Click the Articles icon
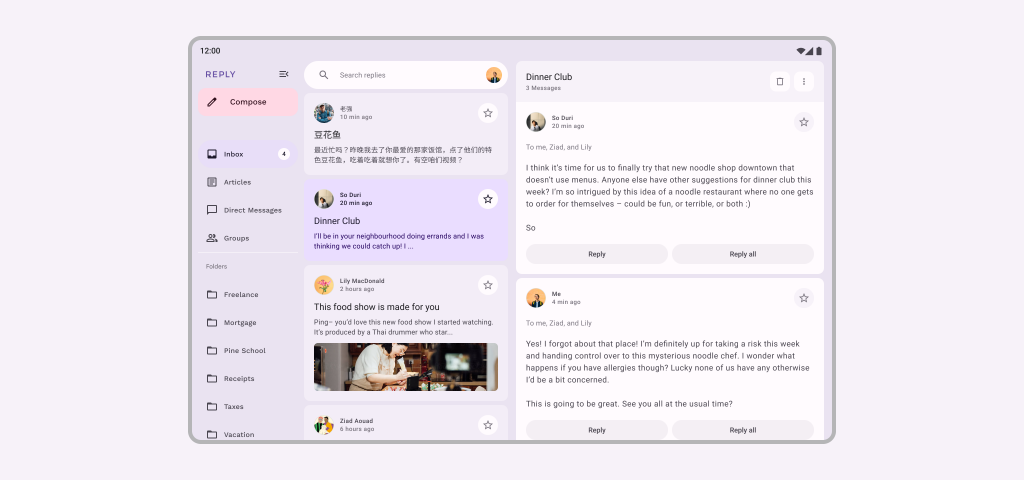 click(212, 182)
